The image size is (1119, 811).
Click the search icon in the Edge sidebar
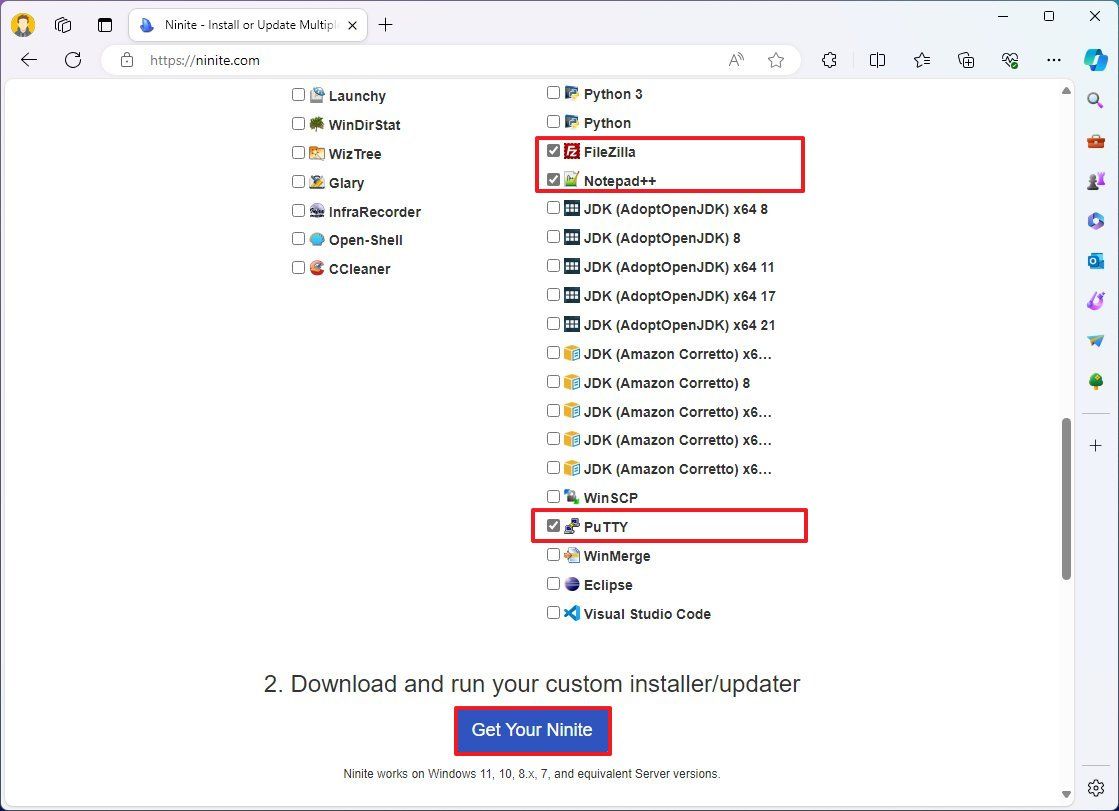coord(1095,100)
